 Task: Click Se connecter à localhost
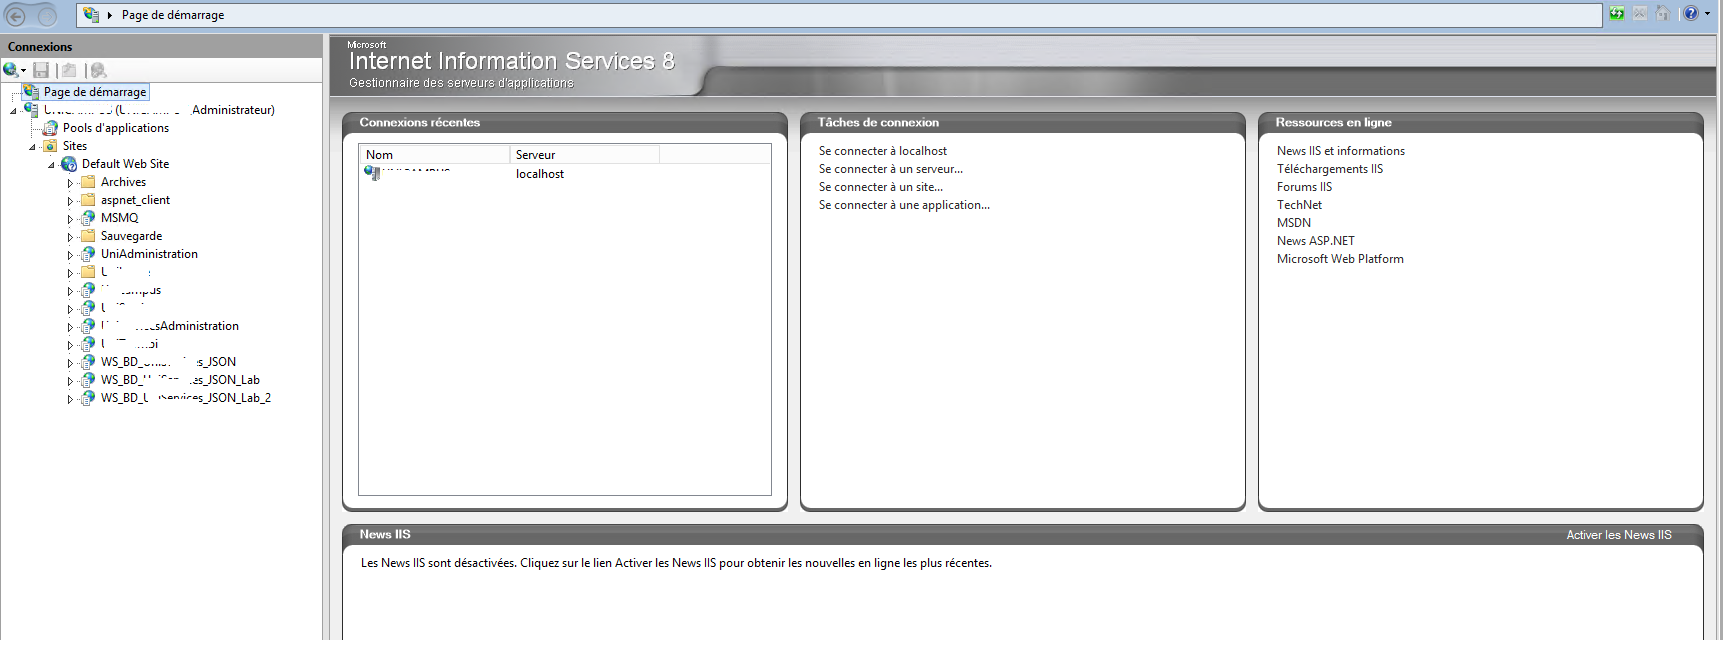[882, 151]
